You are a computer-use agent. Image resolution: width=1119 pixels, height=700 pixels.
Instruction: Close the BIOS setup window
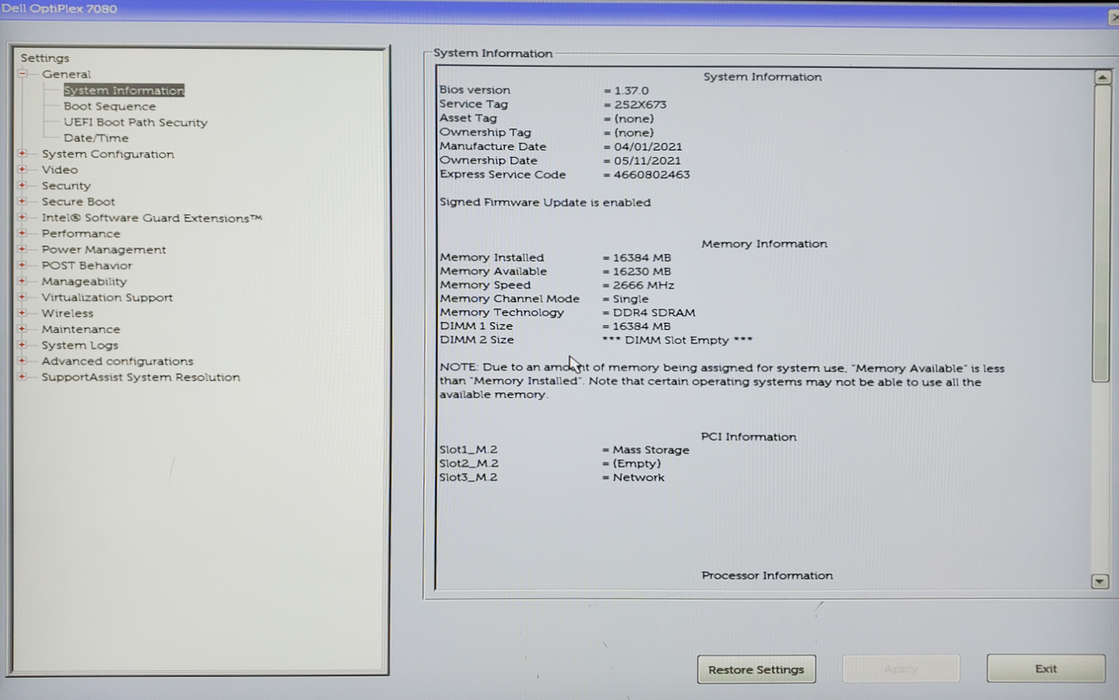coord(1113,17)
